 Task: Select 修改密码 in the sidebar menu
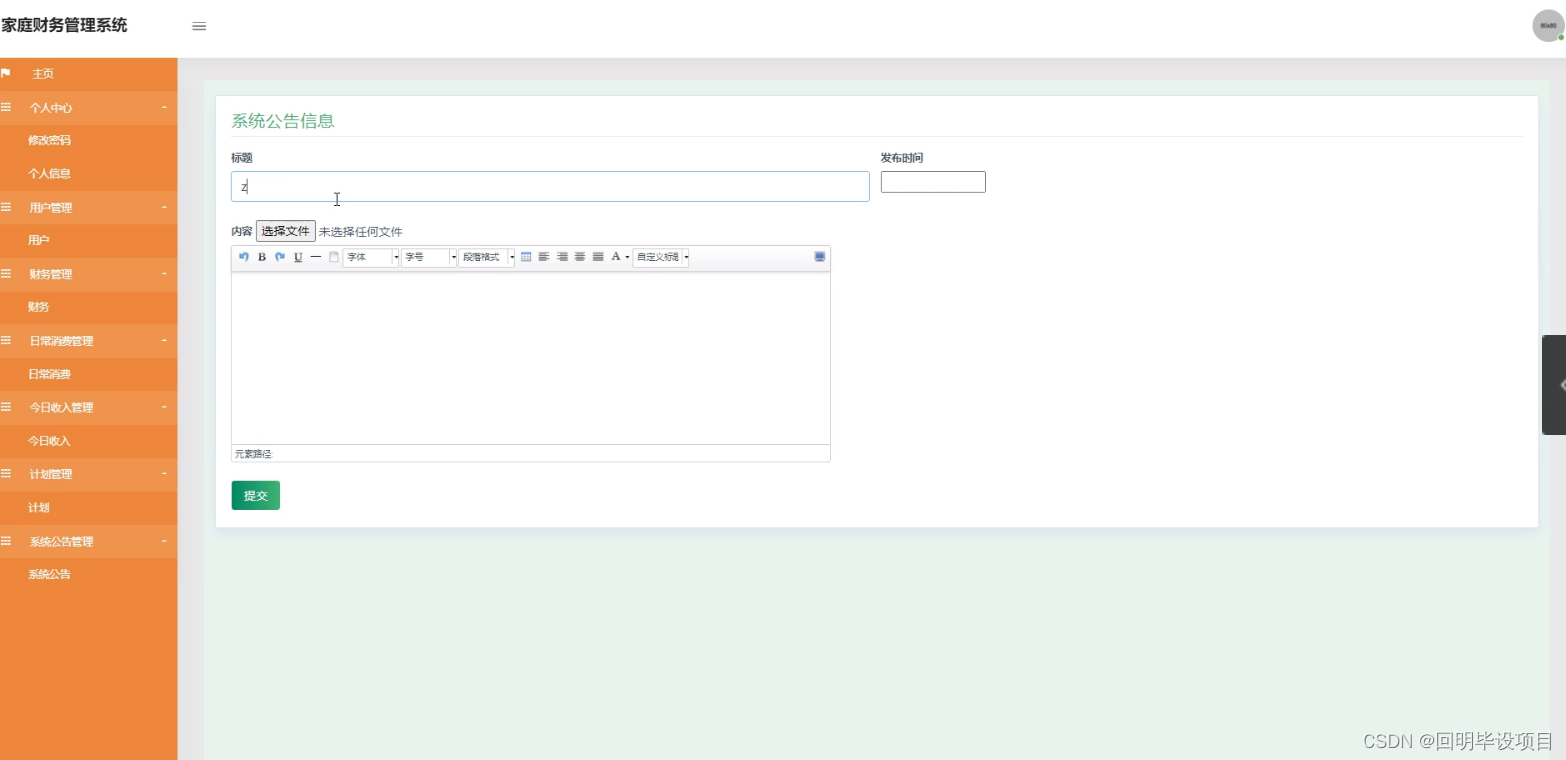click(x=50, y=140)
